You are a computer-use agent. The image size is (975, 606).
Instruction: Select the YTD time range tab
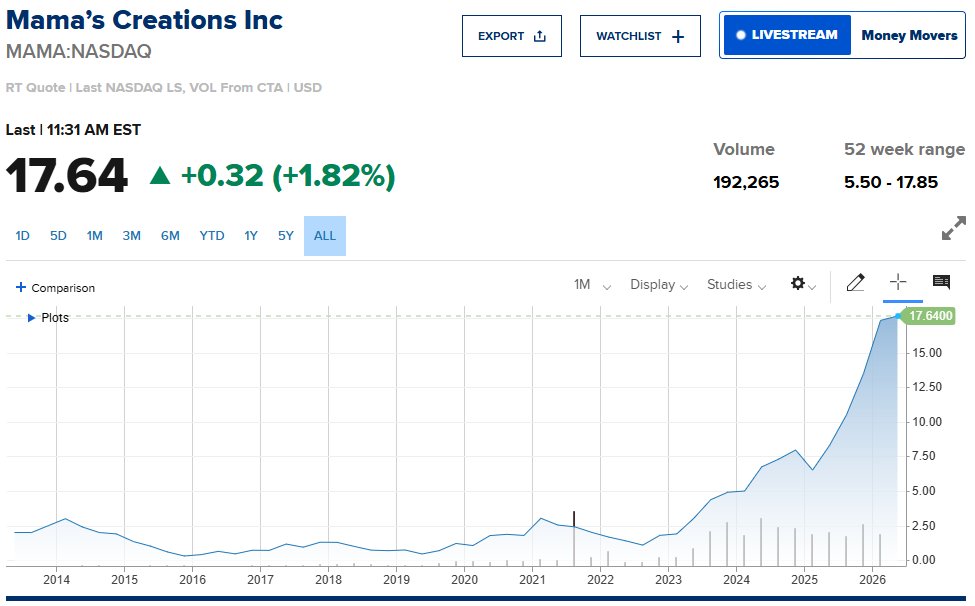tap(211, 236)
